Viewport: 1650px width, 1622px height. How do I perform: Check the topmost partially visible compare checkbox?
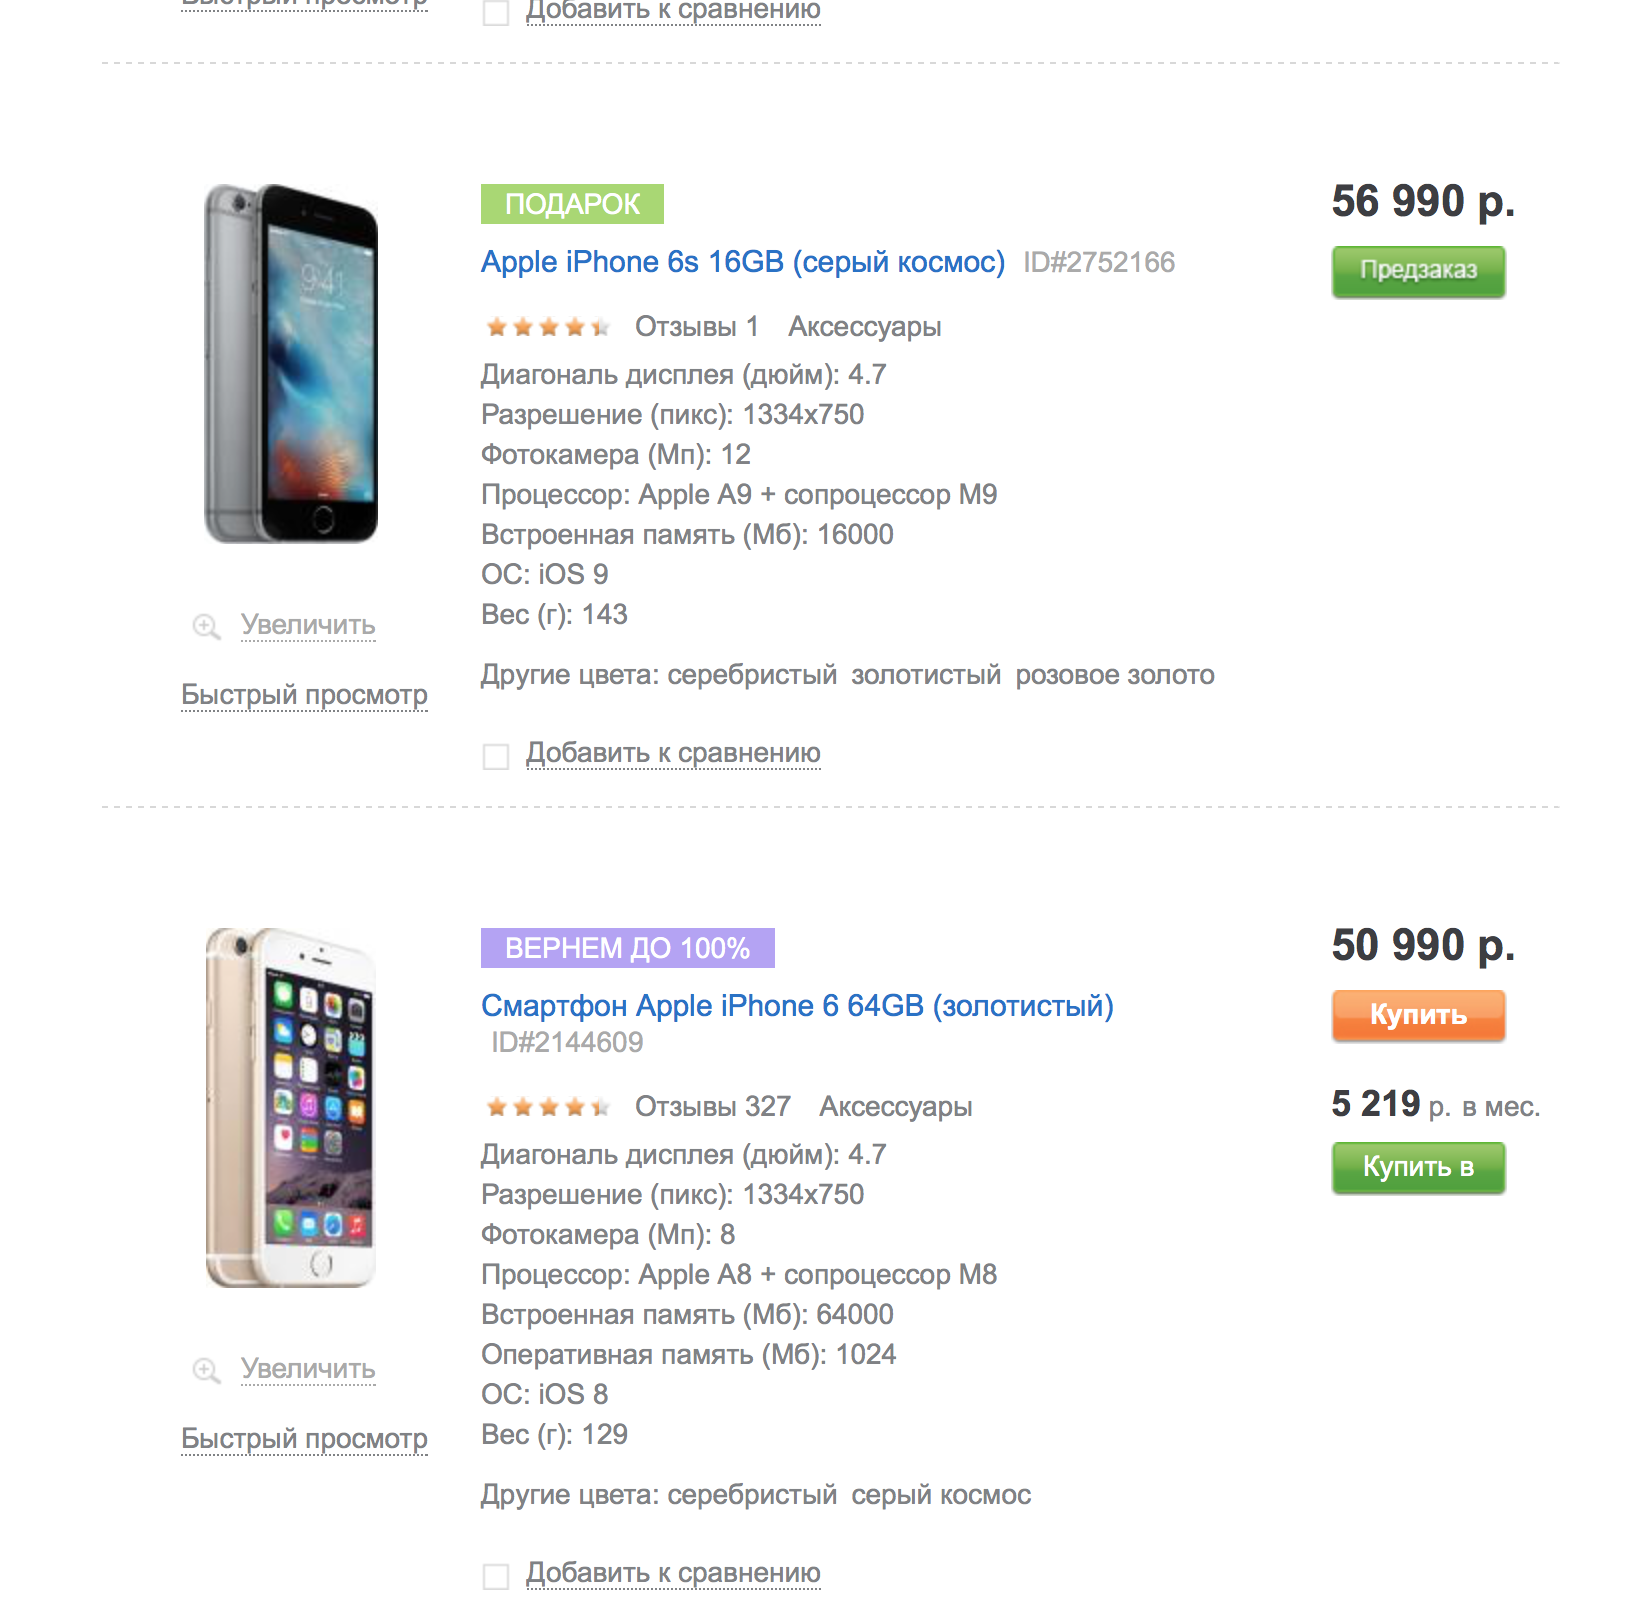pyautogui.click(x=496, y=12)
